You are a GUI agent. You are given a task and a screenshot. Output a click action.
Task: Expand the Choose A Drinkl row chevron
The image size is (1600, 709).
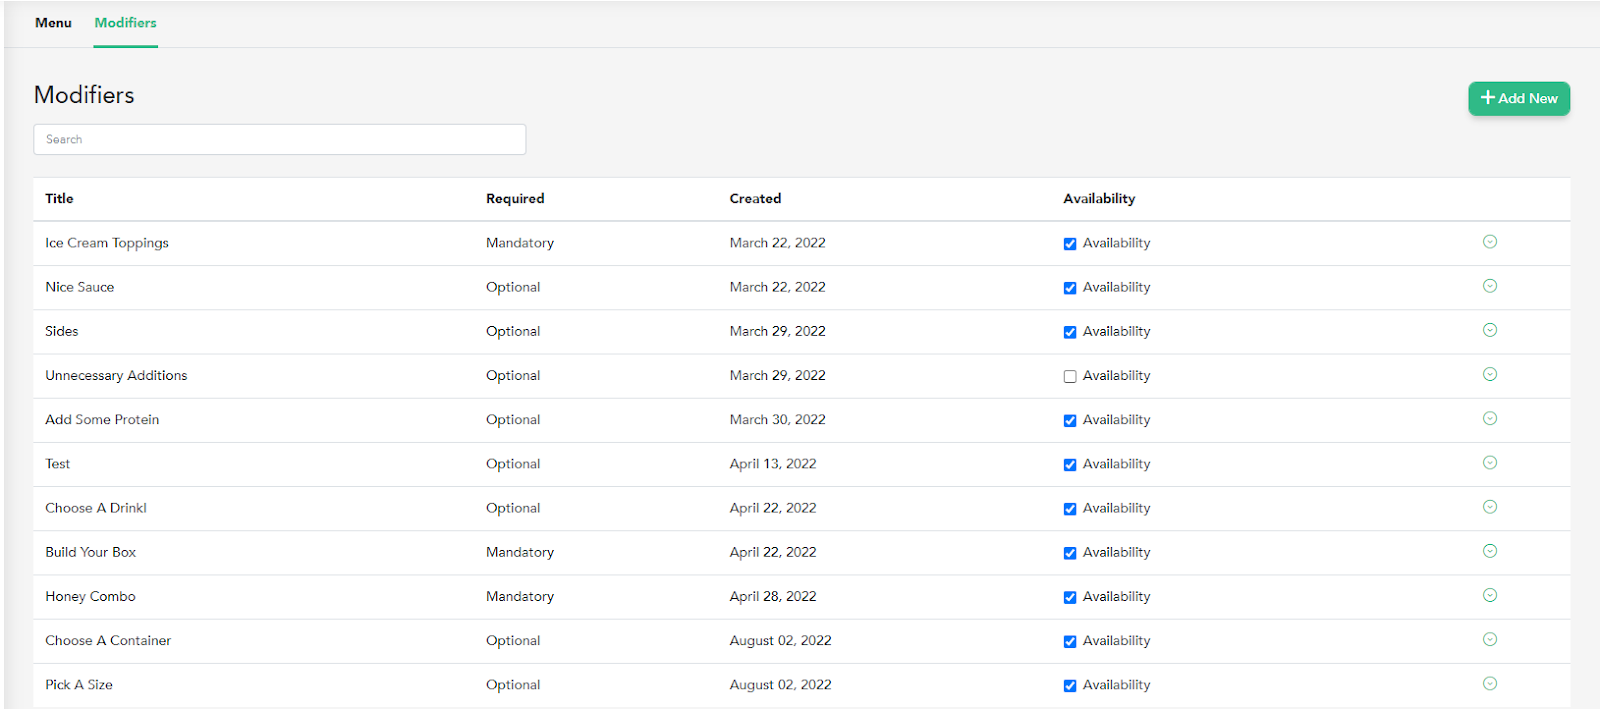(x=1490, y=507)
